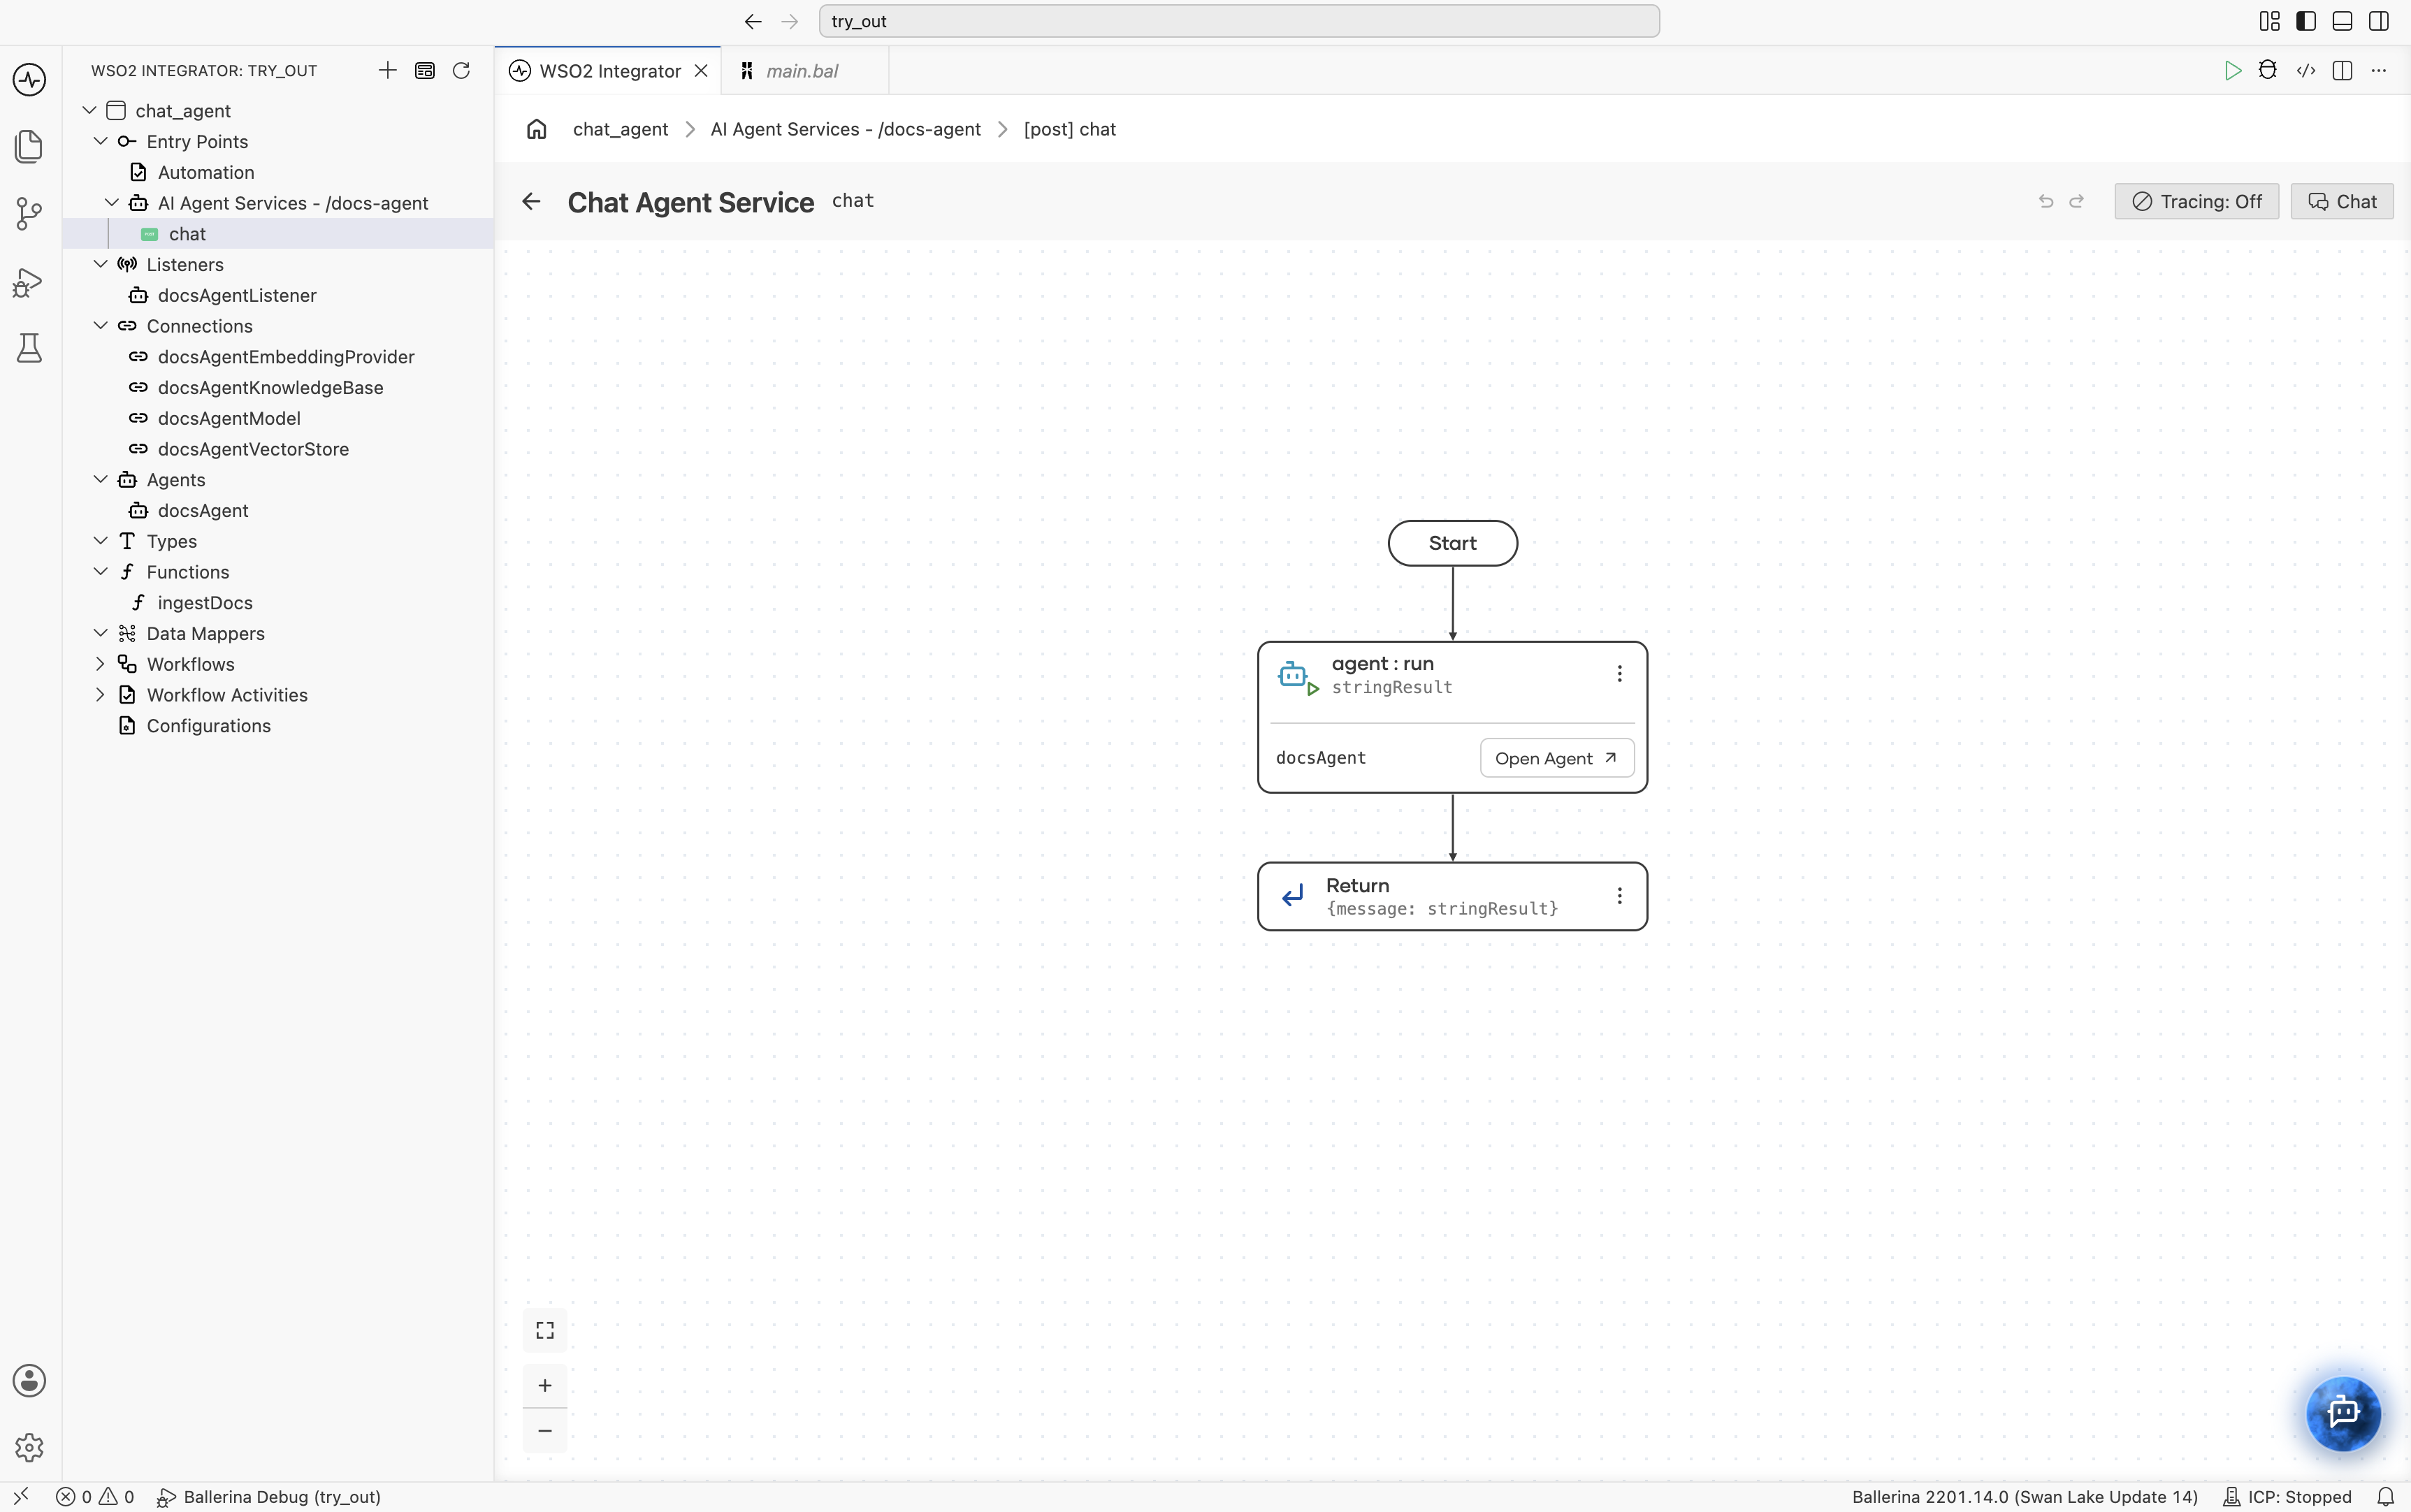Click the try_out search field
The image size is (2411, 1512).
pos(1239,21)
